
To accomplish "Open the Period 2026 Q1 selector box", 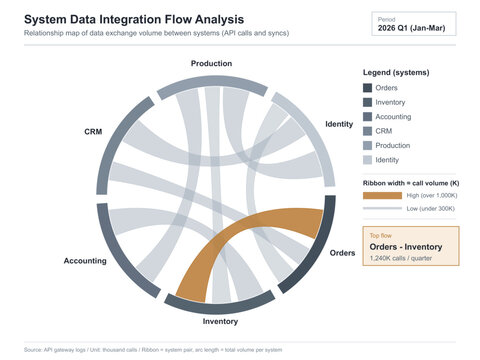I will pyautogui.click(x=414, y=24).
